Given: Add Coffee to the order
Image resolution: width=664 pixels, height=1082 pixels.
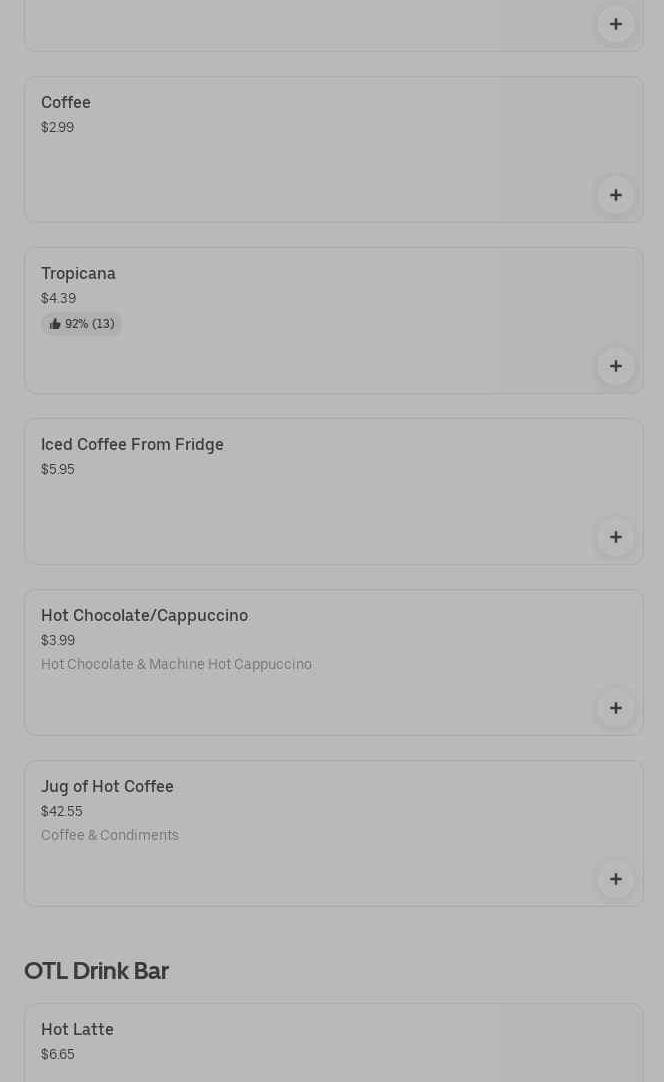Looking at the screenshot, I should pos(615,195).
